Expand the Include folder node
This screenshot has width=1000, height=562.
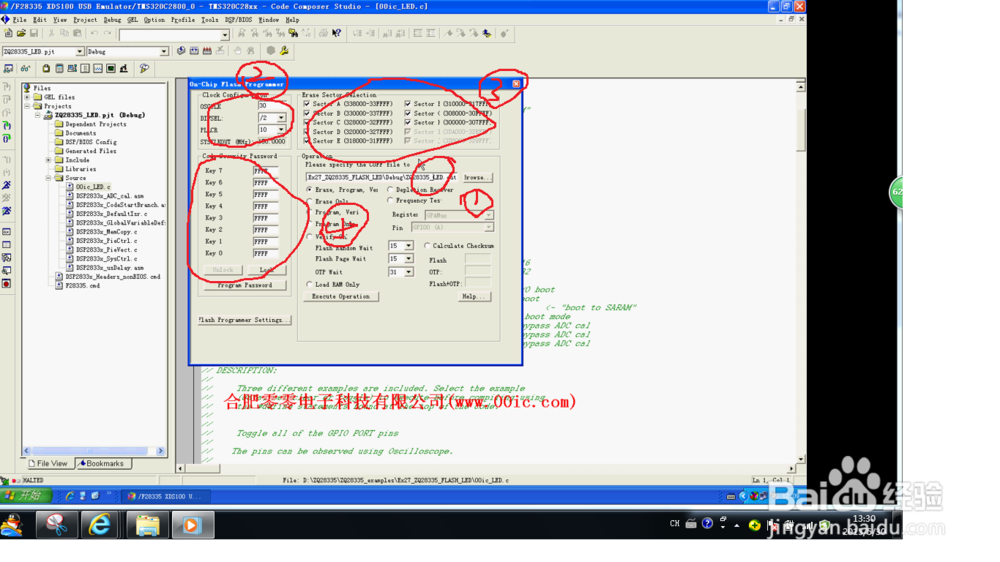pyautogui.click(x=48, y=160)
